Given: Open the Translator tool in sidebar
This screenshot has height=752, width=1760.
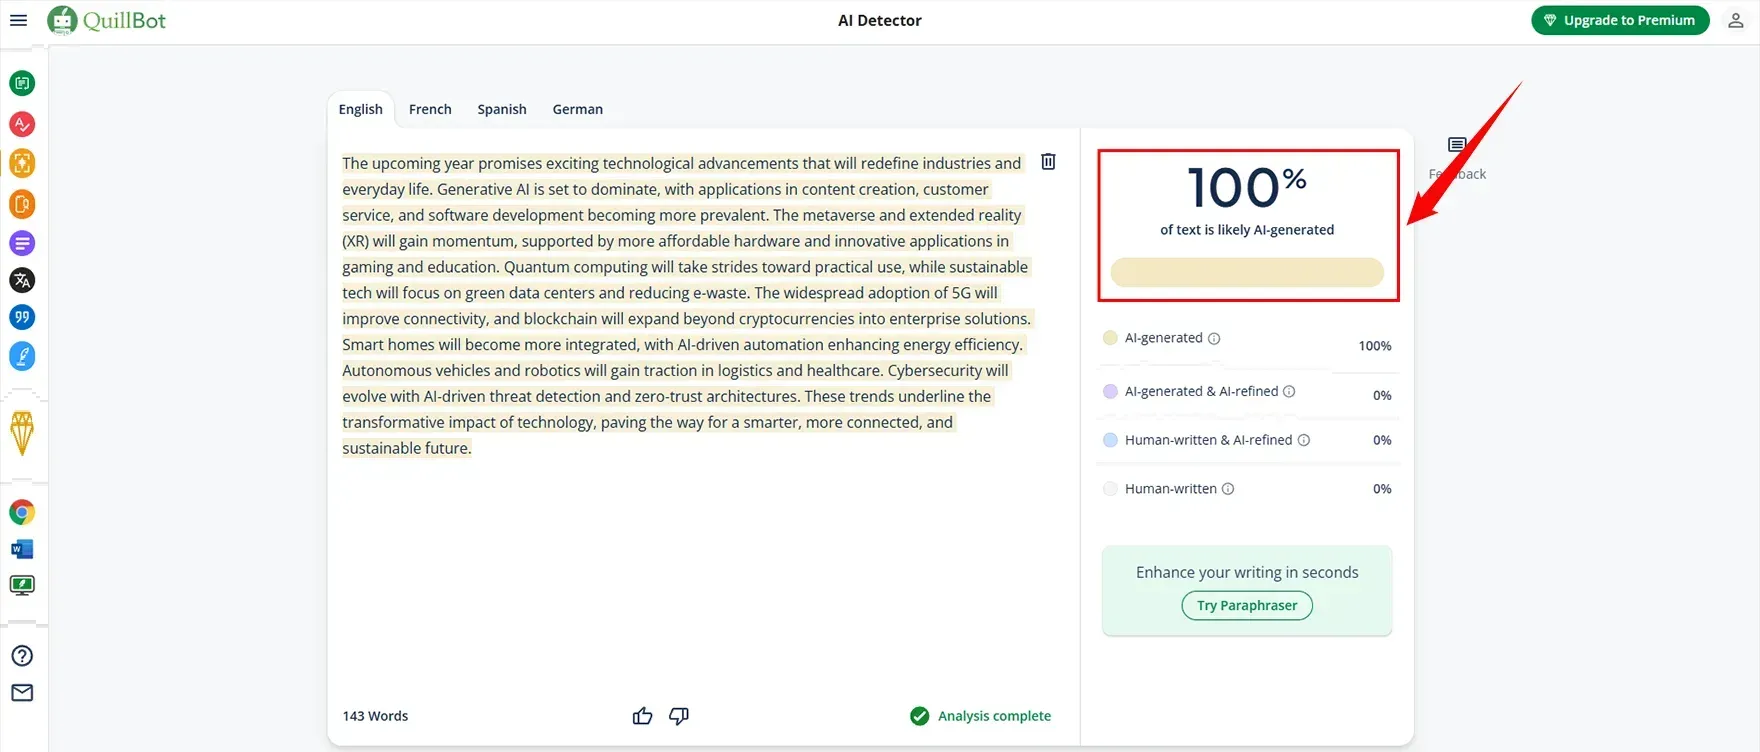Looking at the screenshot, I should [x=22, y=281].
